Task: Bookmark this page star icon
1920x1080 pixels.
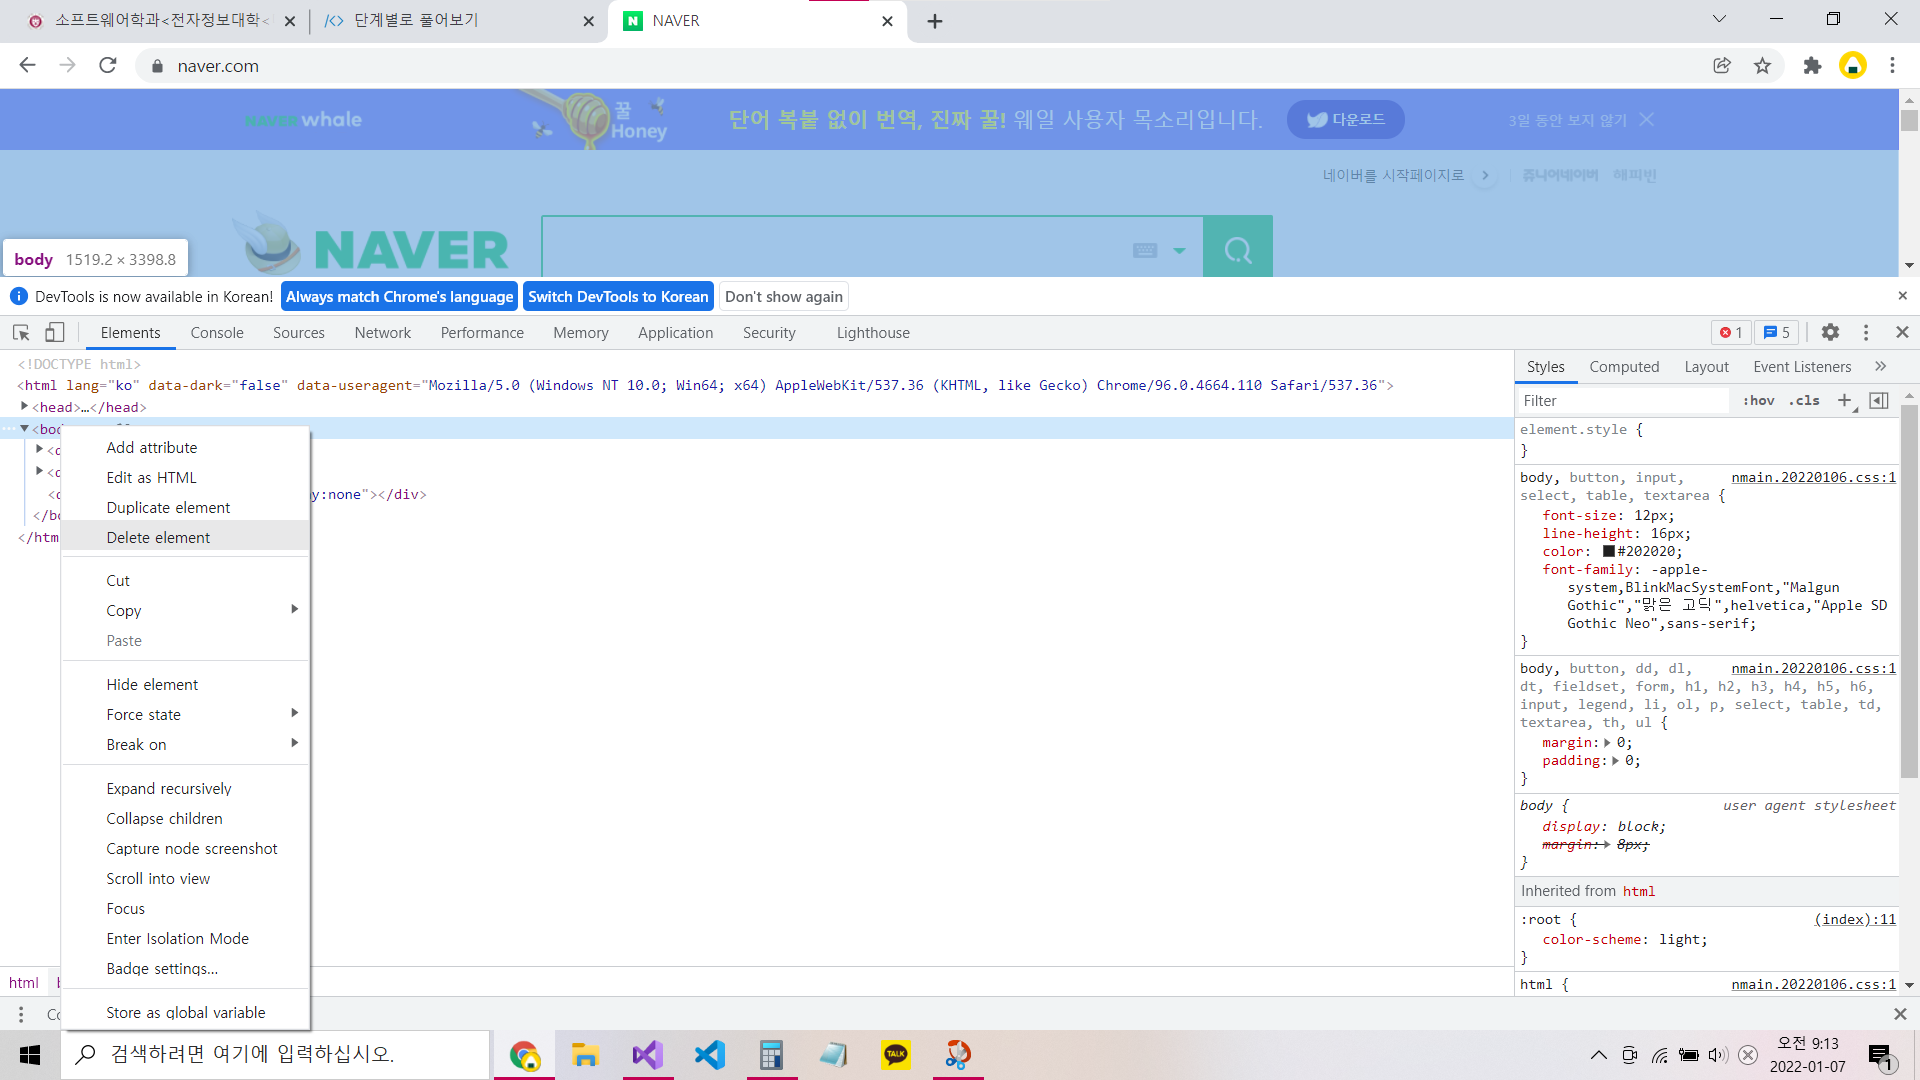Action: [x=1762, y=66]
